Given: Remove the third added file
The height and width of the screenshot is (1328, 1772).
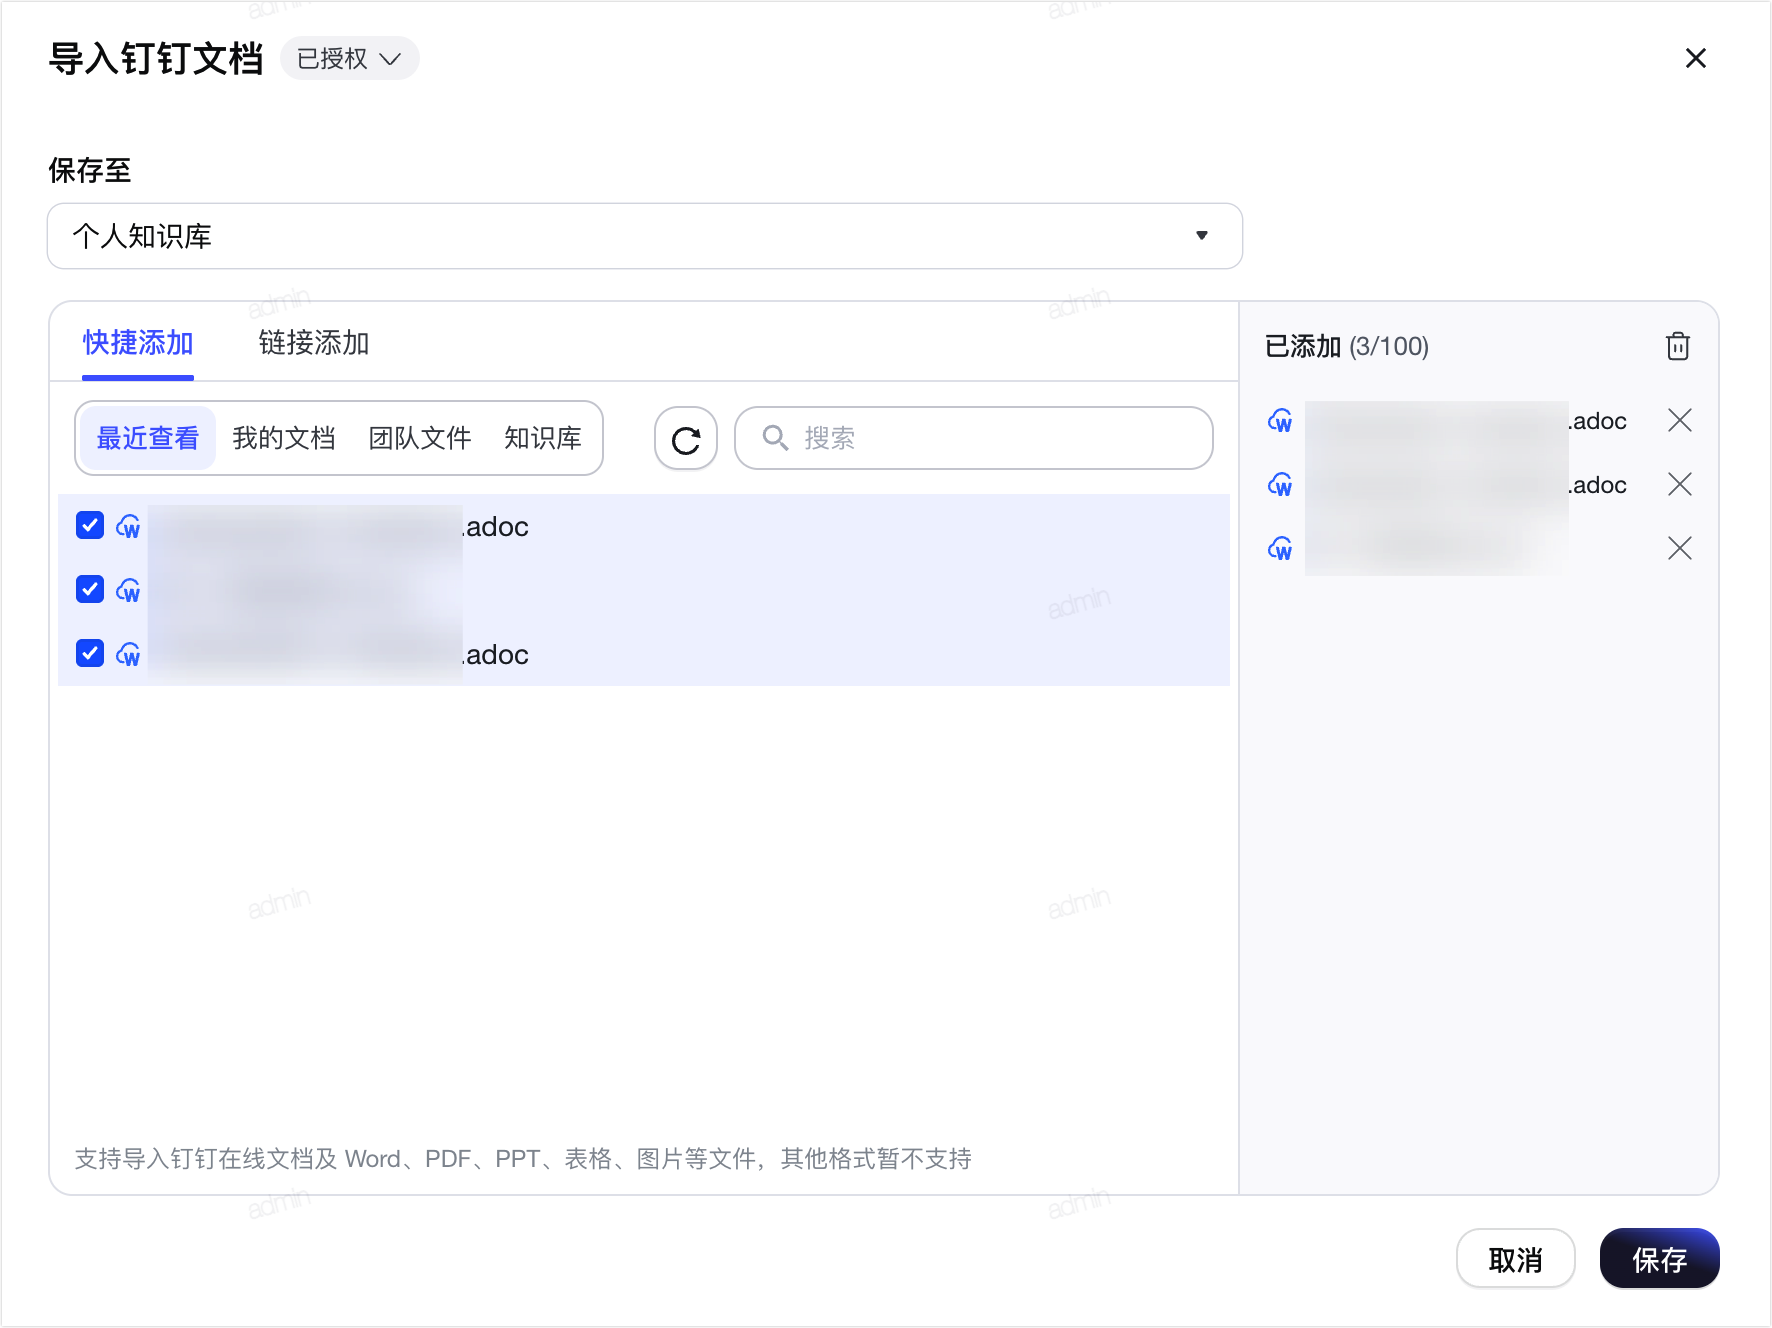Looking at the screenshot, I should click(x=1680, y=548).
